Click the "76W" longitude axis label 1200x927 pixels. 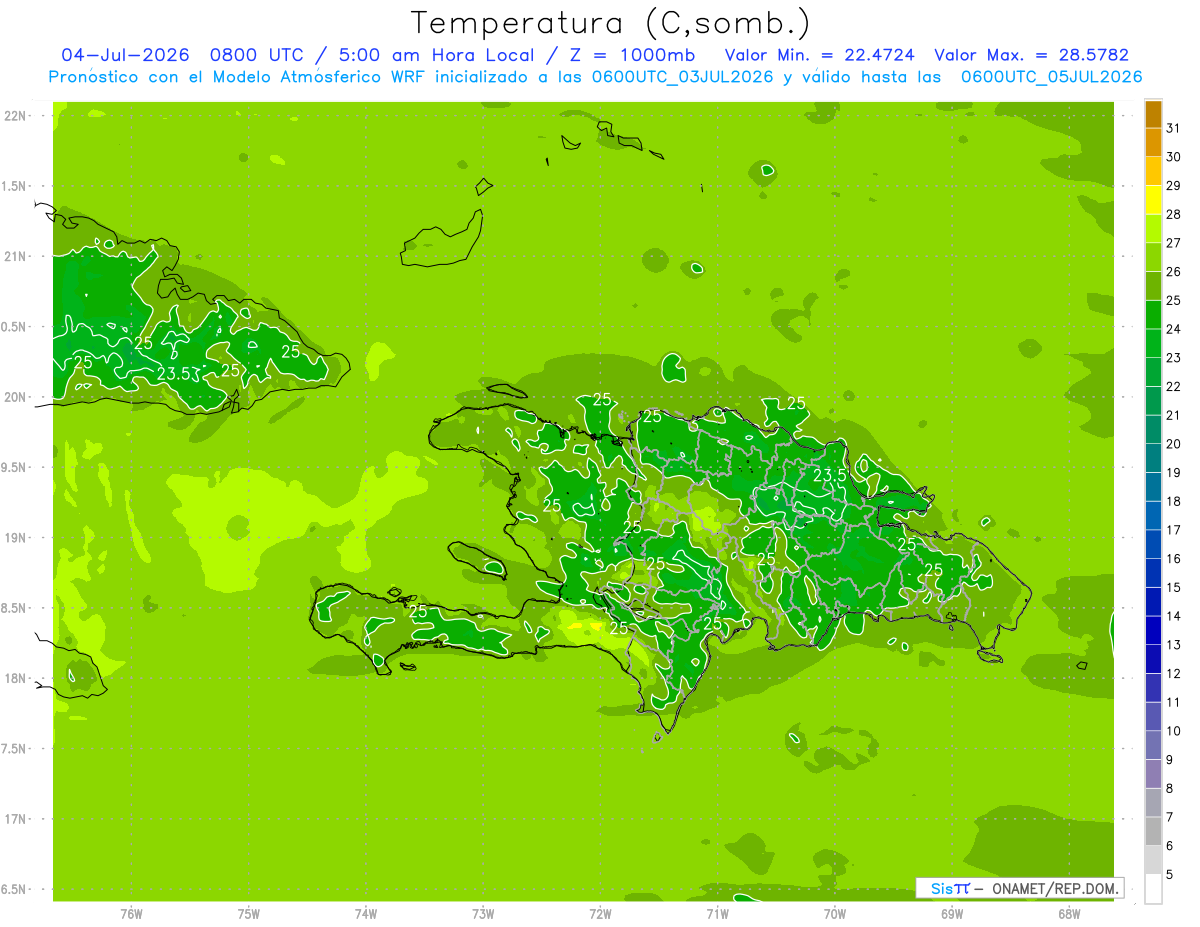[x=131, y=914]
